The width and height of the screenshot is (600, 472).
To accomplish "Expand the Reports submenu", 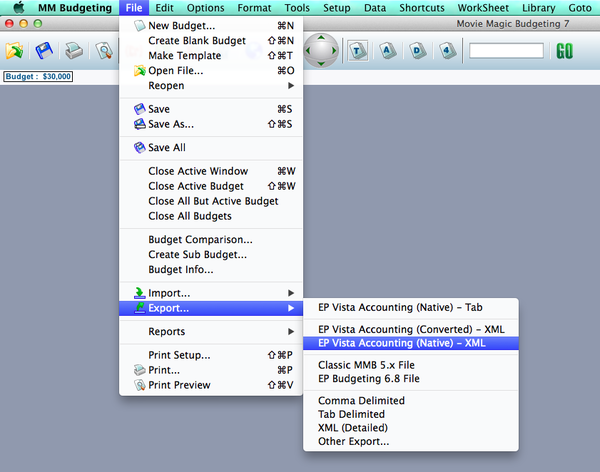I will click(211, 332).
